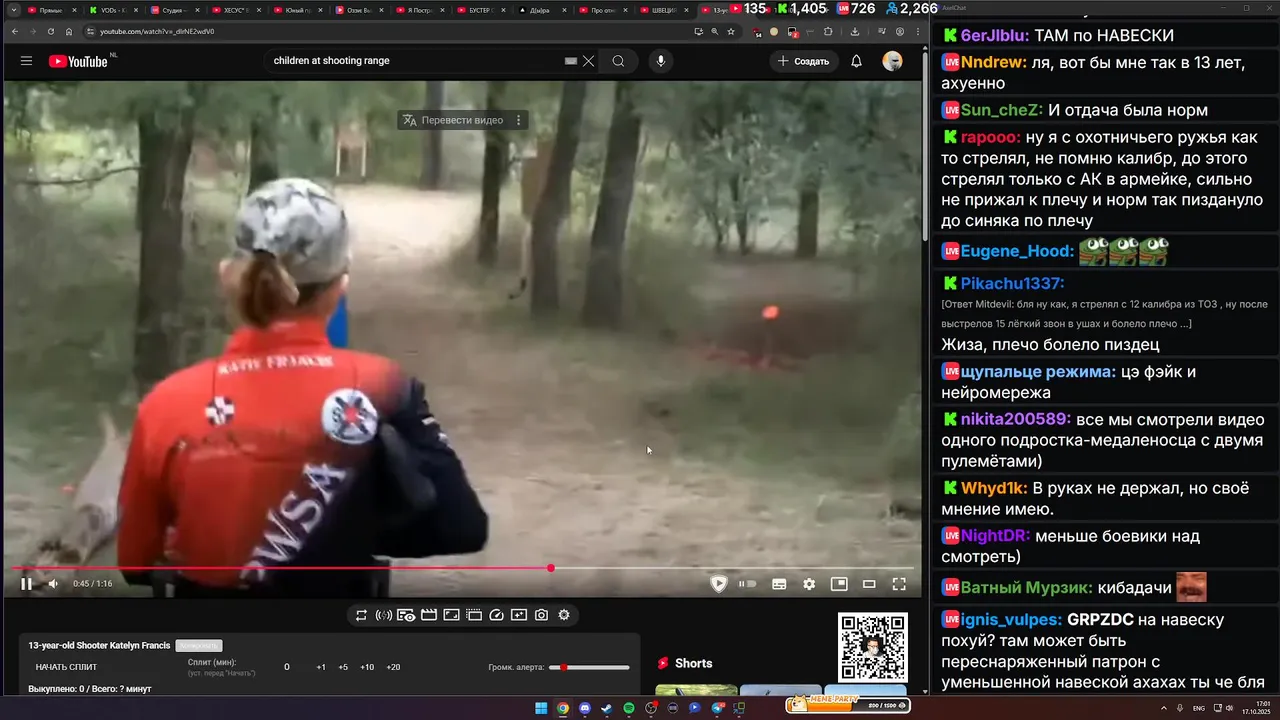Click the playback speed gauge icon
The image size is (1280, 720).
tap(496, 615)
